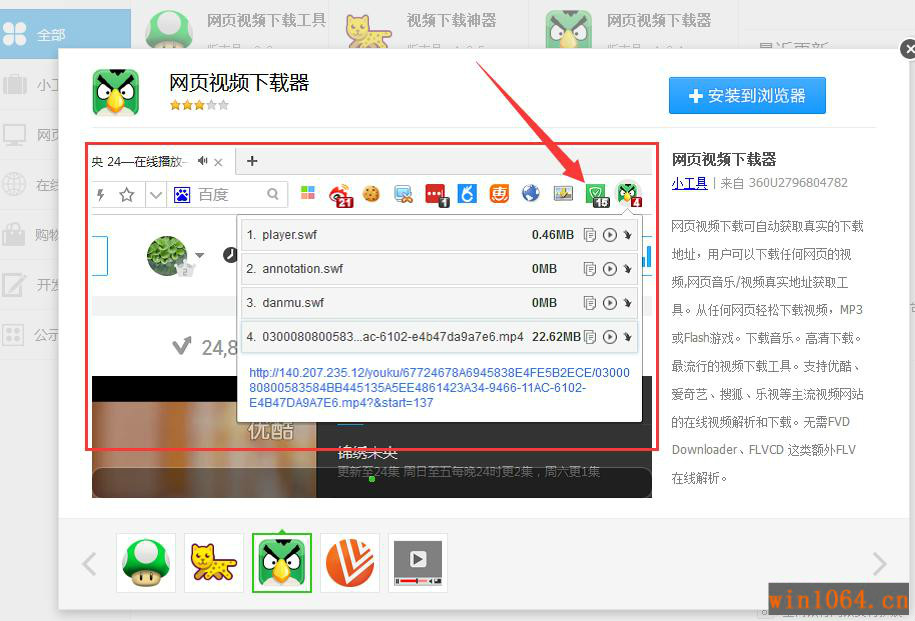Select the player.swf row
The height and width of the screenshot is (621, 915).
coord(439,235)
